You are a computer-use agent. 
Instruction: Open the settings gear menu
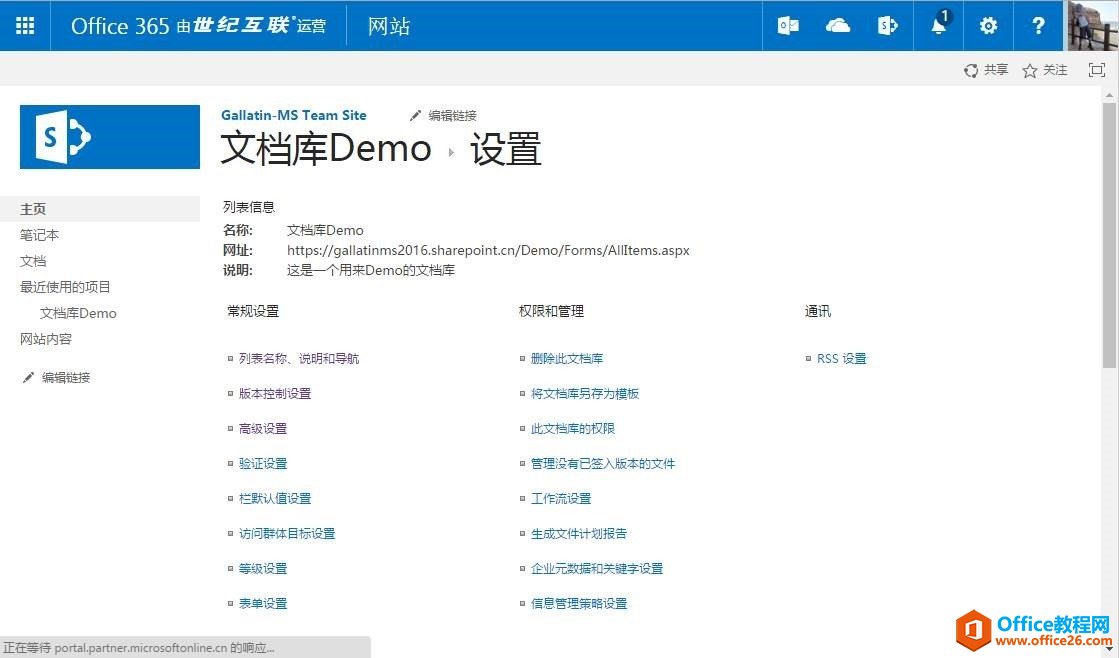(988, 26)
